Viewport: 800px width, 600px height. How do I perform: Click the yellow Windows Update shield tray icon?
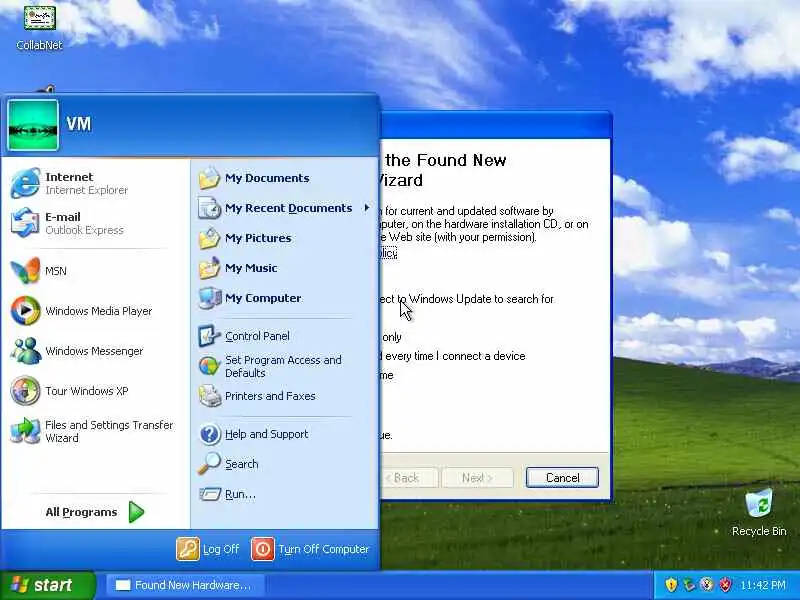[671, 585]
